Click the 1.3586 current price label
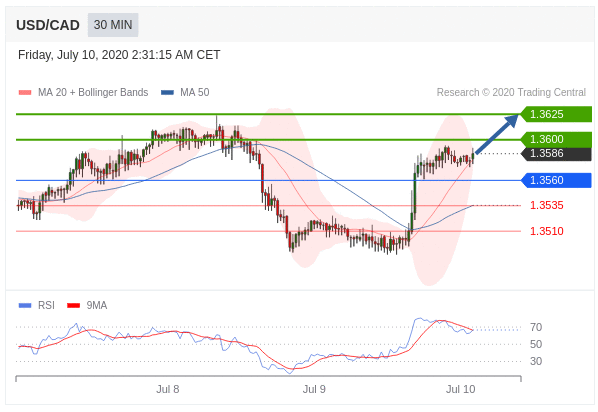This screenshot has width=598, height=412. 556,153
